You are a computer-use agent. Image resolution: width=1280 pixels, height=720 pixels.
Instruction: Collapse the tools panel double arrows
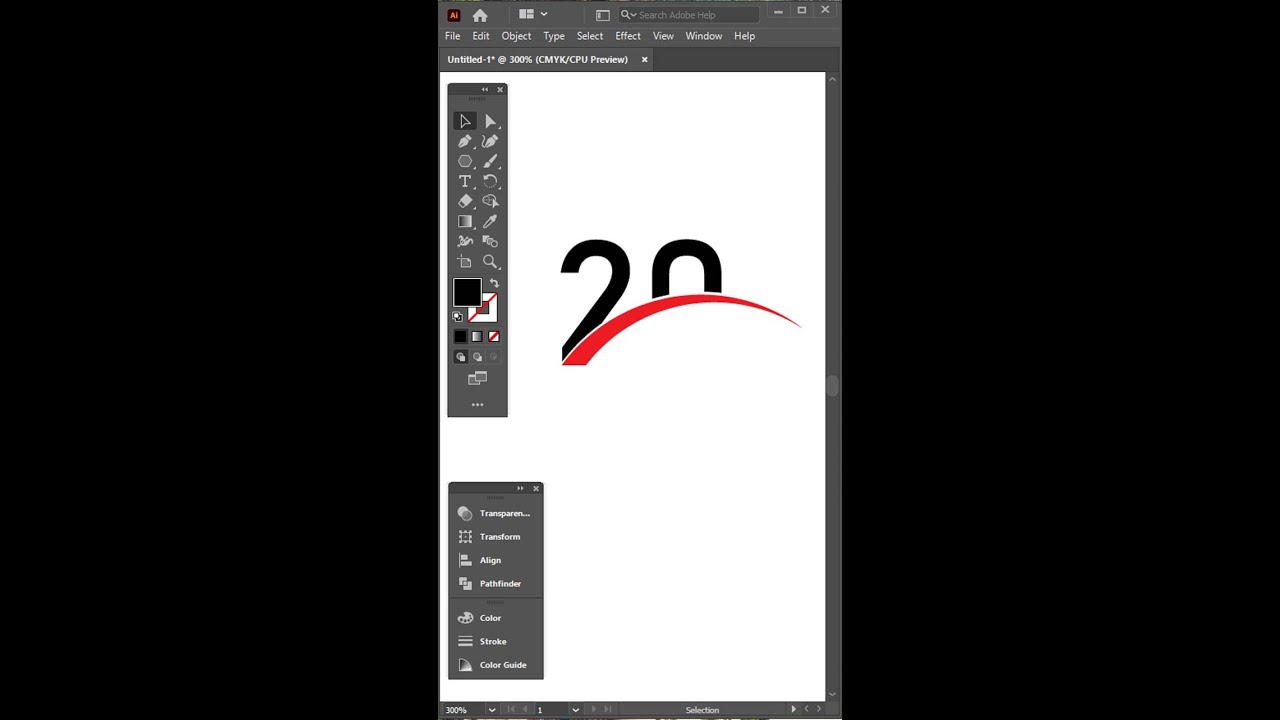tap(485, 90)
